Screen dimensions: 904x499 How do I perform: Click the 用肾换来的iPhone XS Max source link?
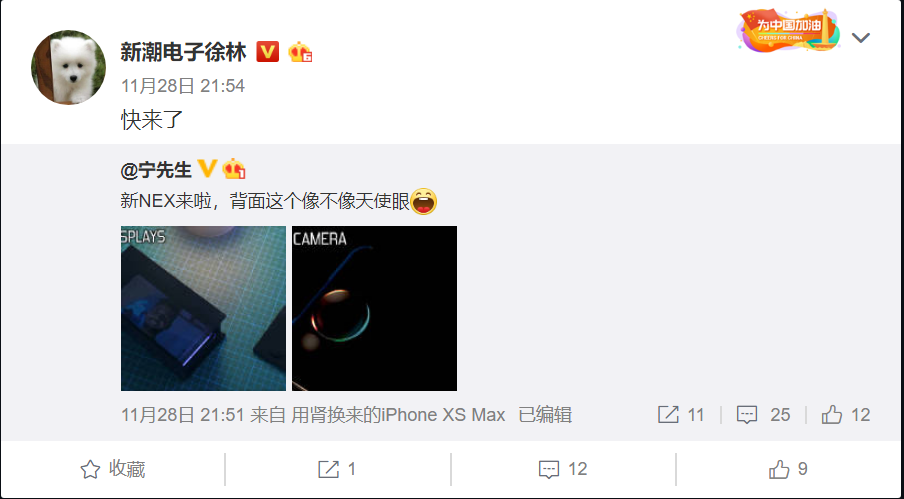pos(398,415)
